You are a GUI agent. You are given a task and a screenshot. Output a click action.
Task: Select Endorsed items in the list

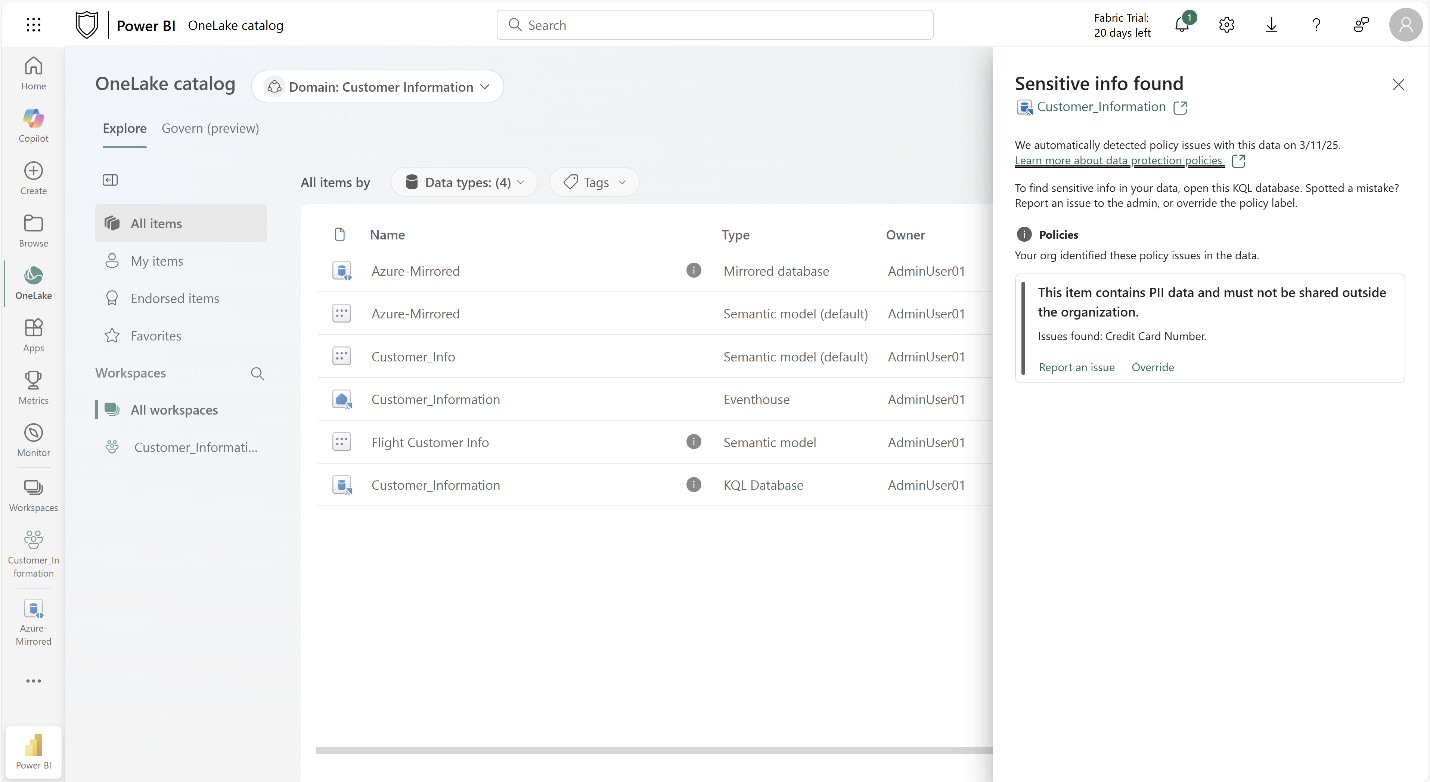(x=175, y=298)
